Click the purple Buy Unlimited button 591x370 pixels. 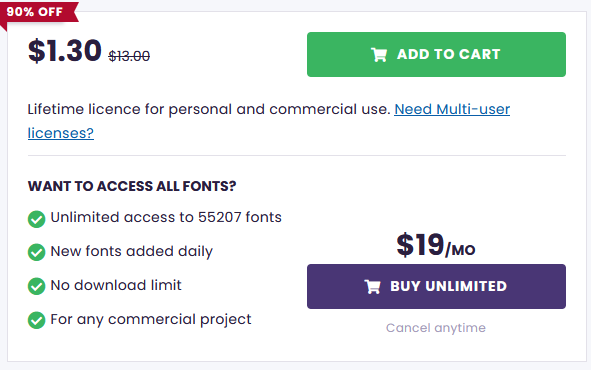[x=436, y=286]
